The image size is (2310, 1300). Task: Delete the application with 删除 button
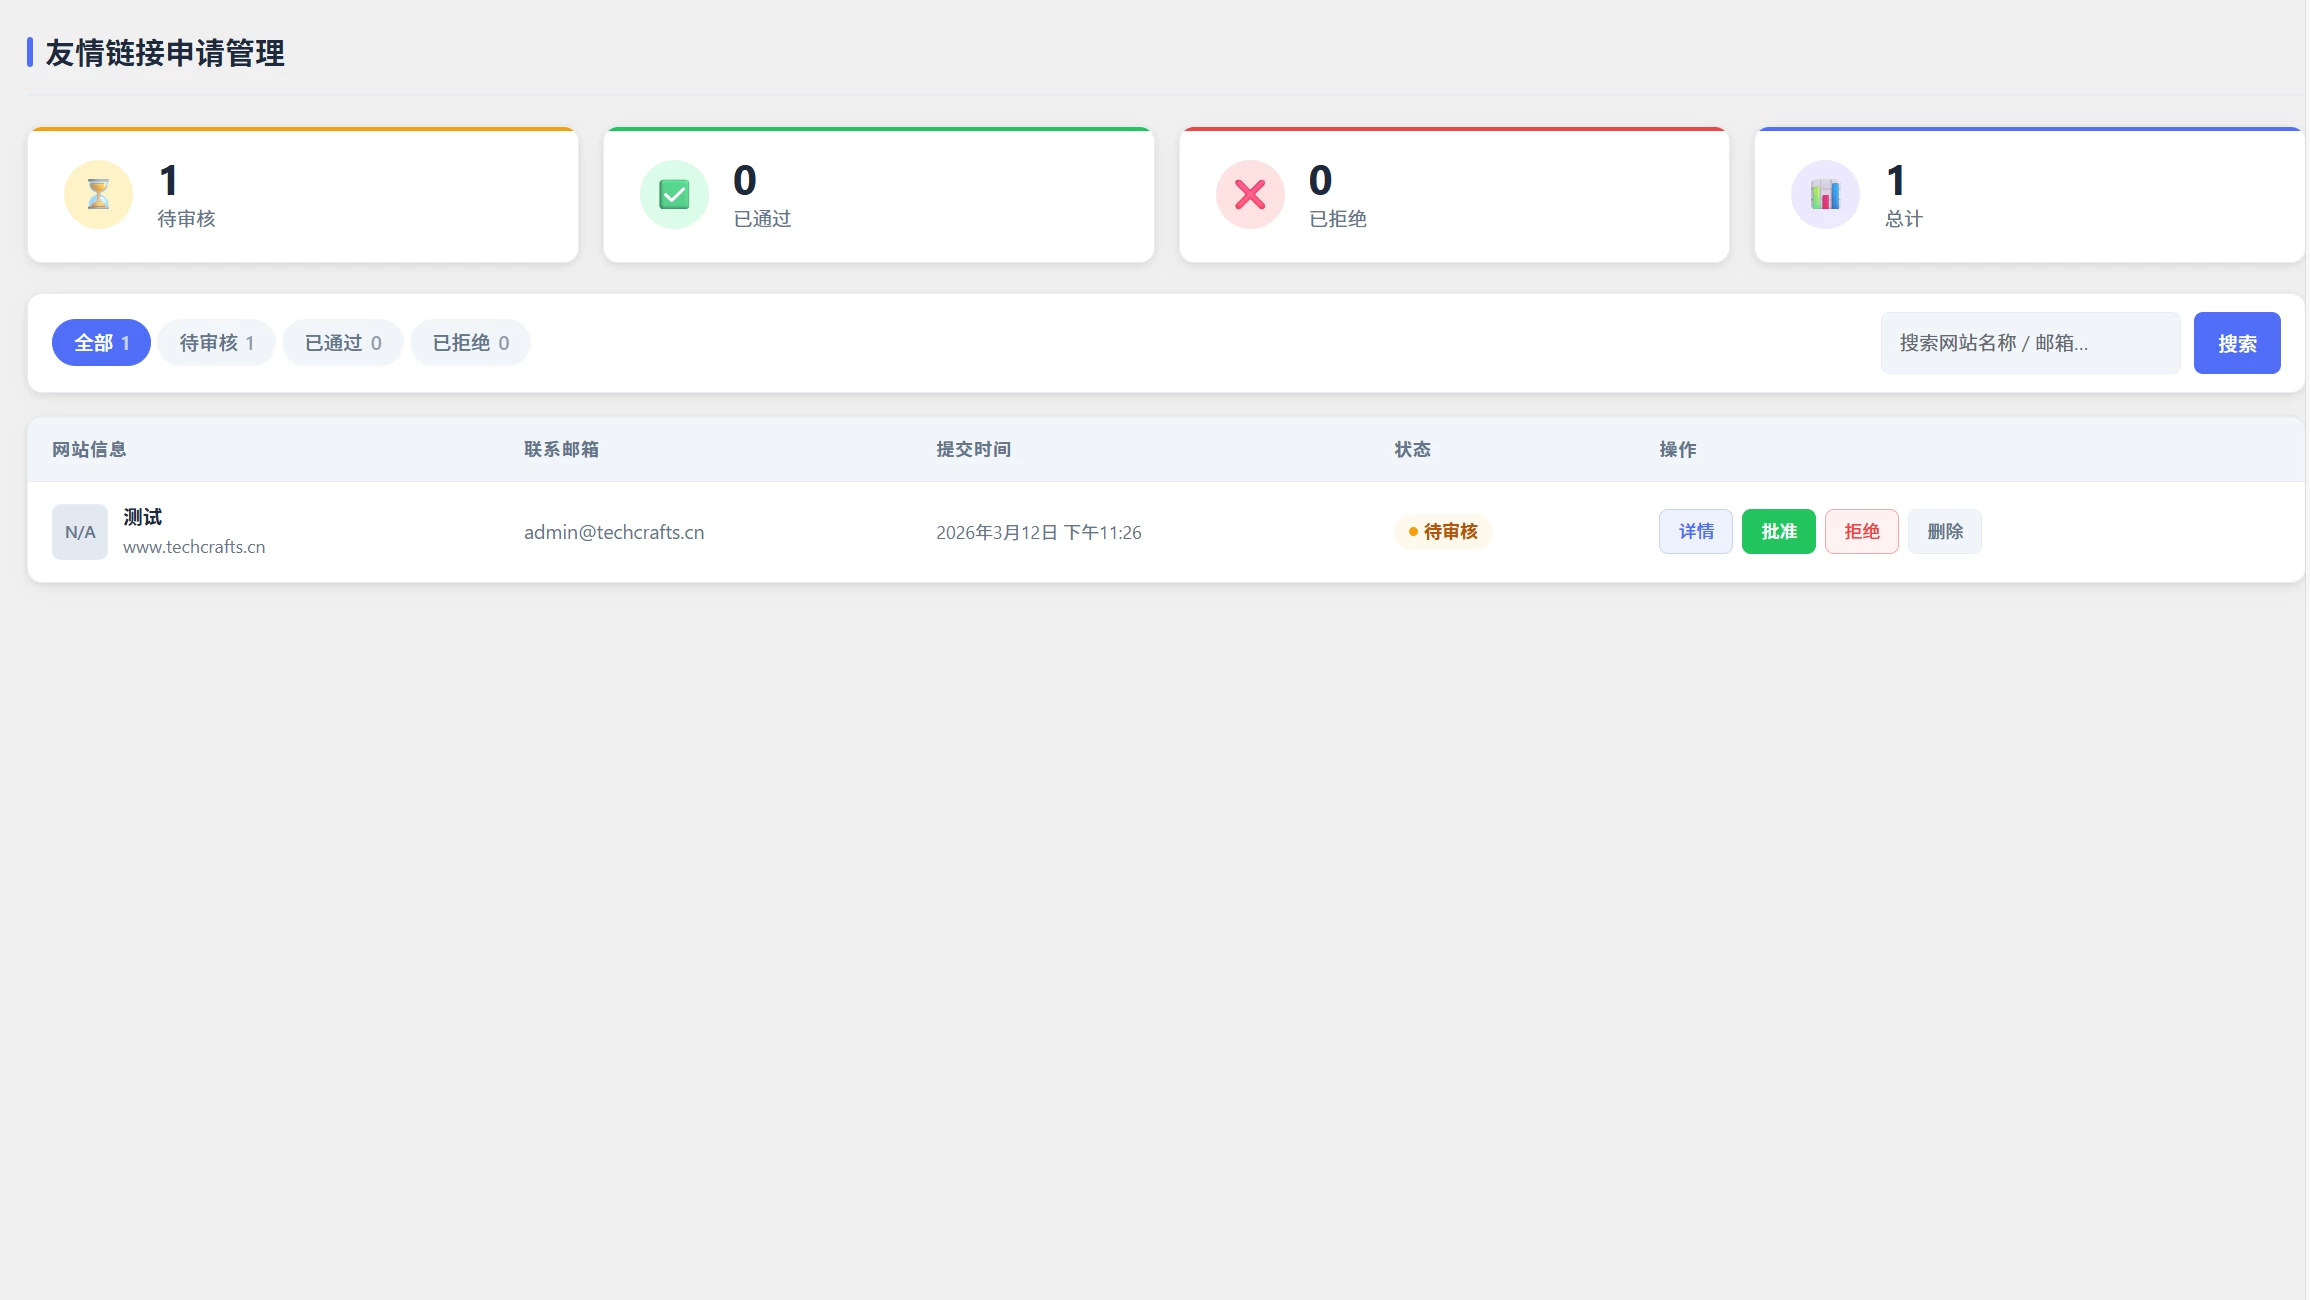point(1945,532)
